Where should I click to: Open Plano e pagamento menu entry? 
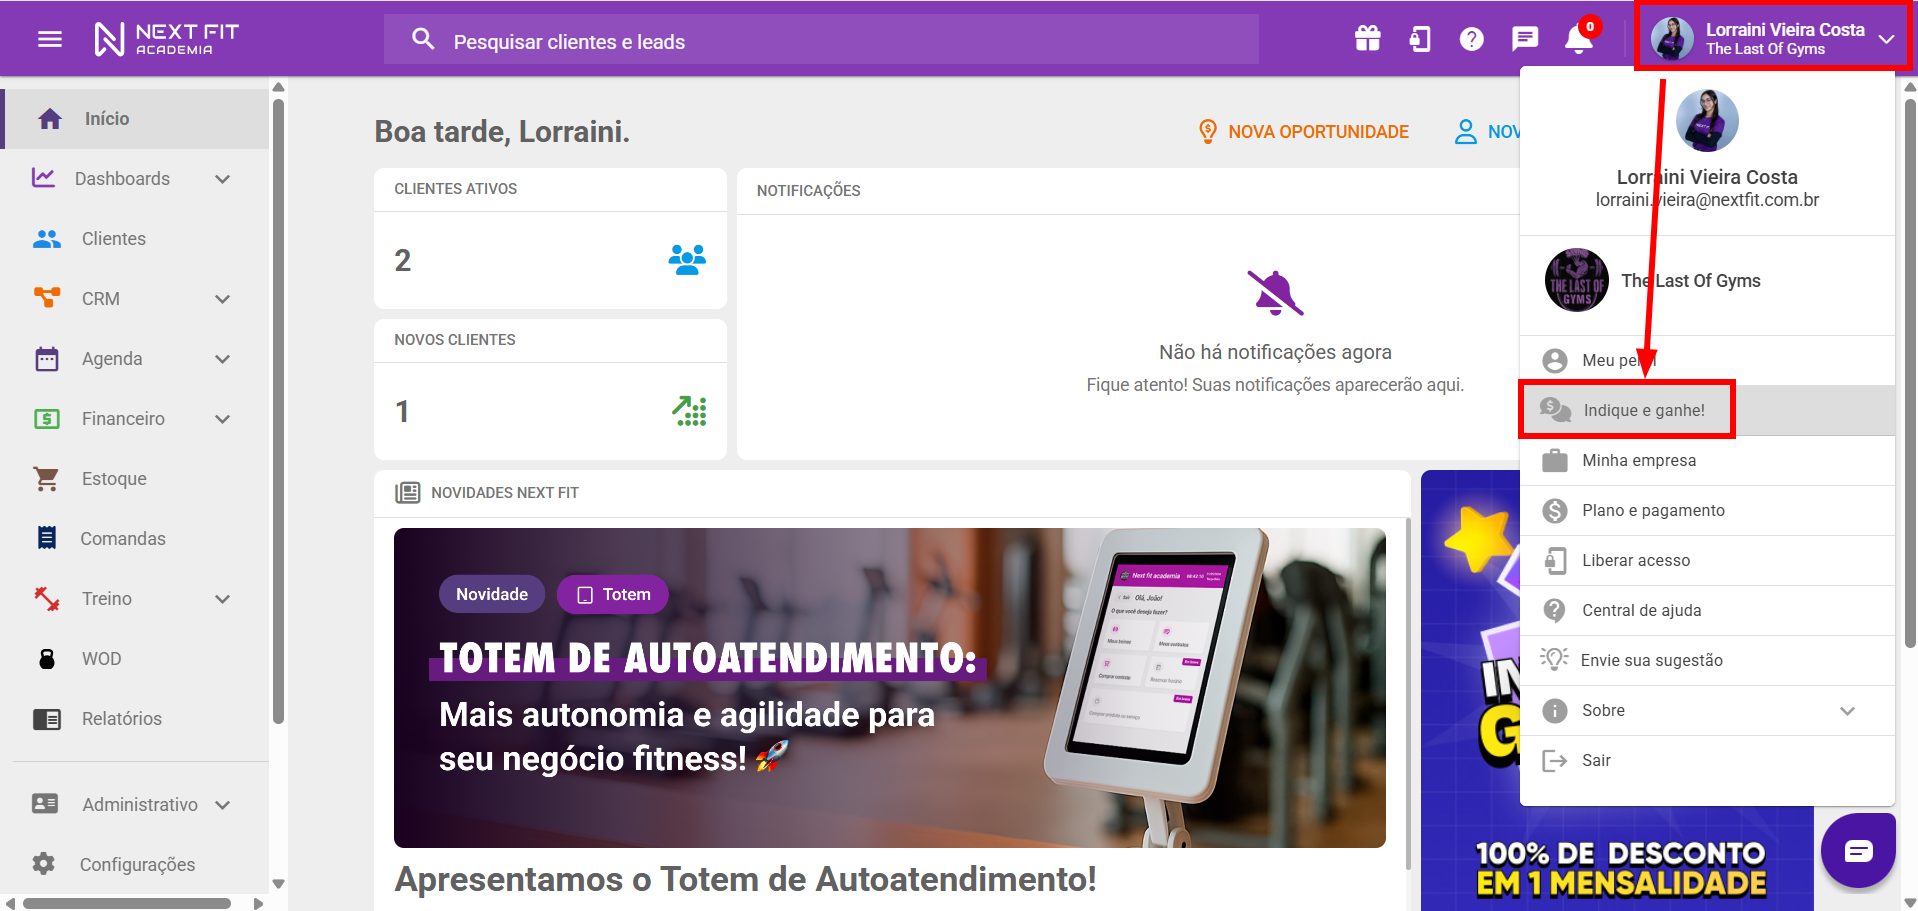tap(1707, 510)
